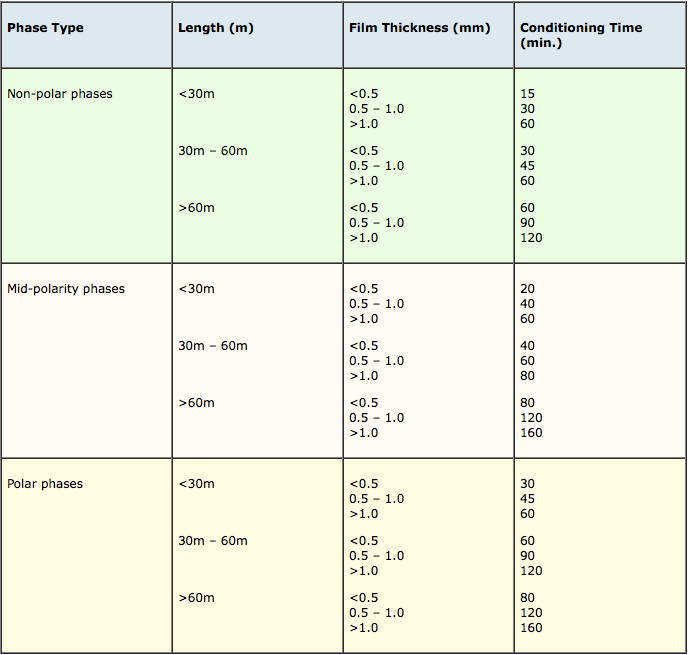Click "0.5 – 1.0" film thickness for Polar <30m
The height and width of the screenshot is (655, 689).
(377, 499)
